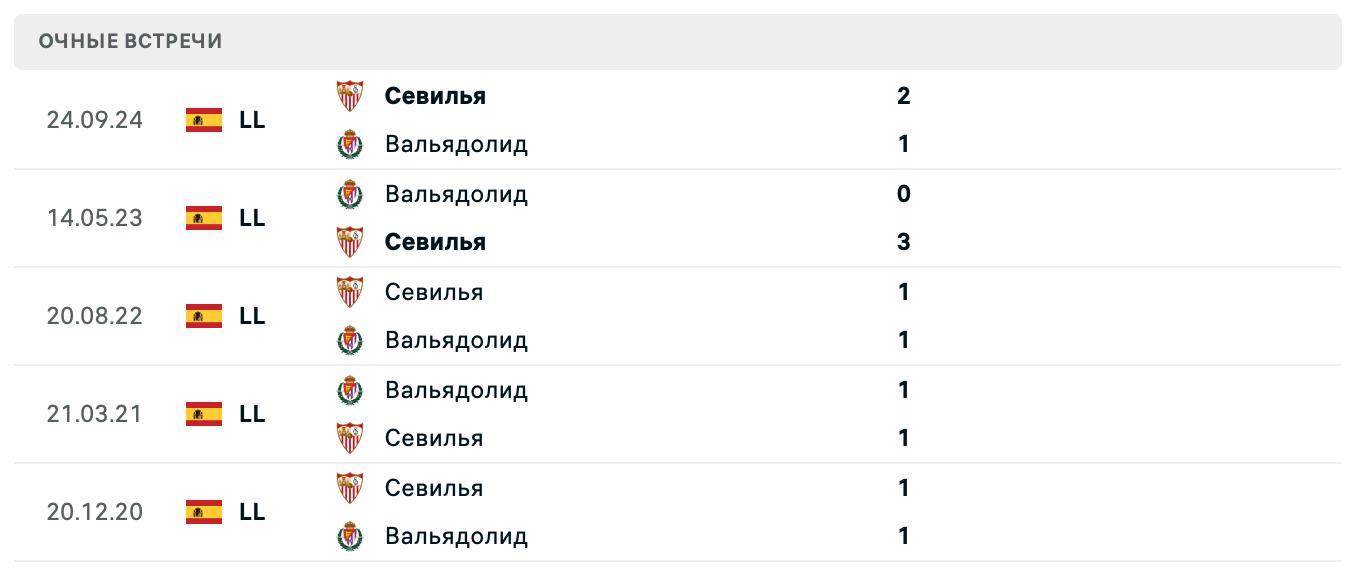Click the Sevilla crest in the 20.08.22 match

pyautogui.click(x=351, y=291)
